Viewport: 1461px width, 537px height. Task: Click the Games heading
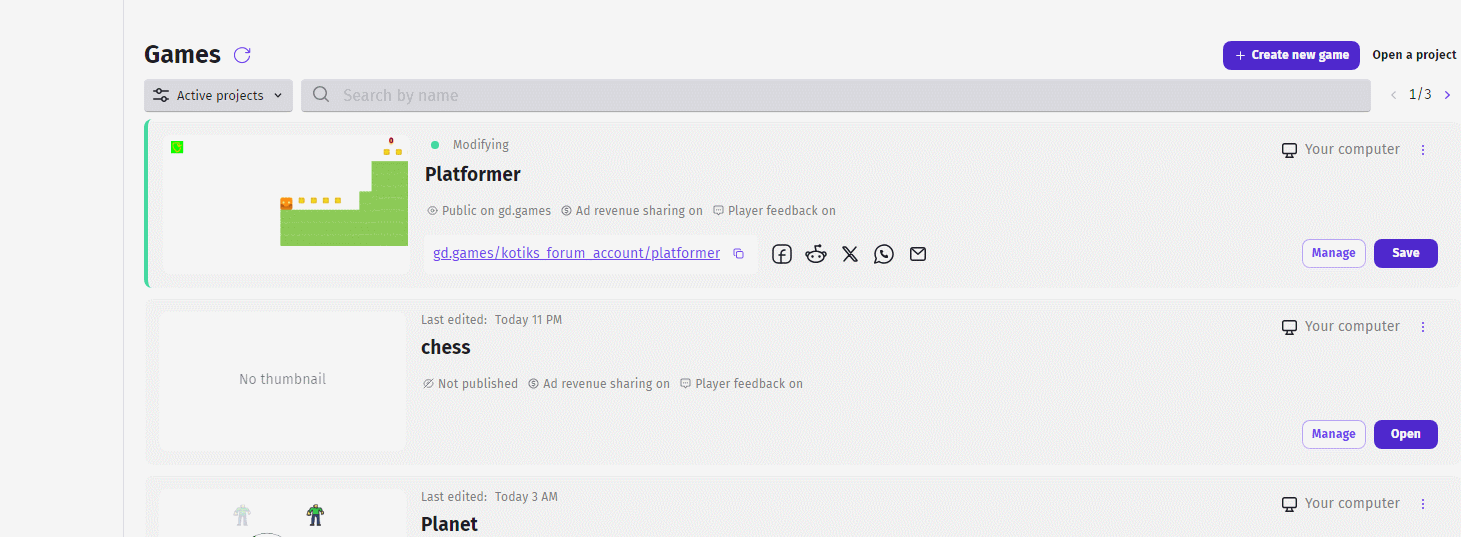click(x=182, y=55)
